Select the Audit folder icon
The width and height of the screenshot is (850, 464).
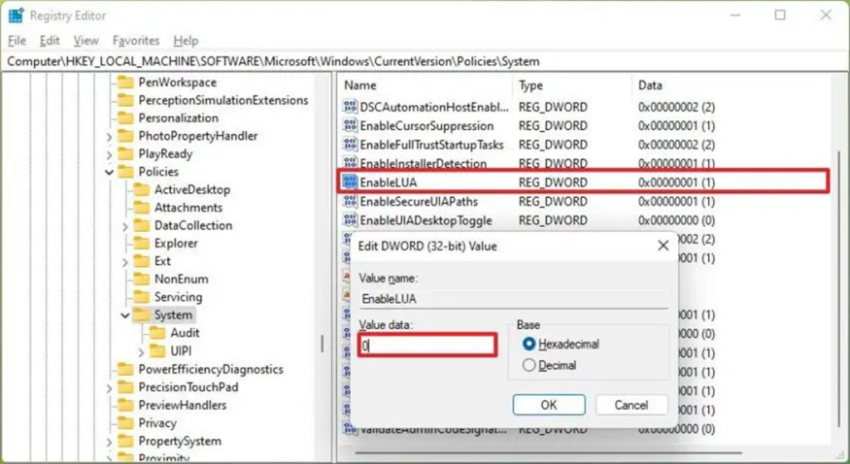pyautogui.click(x=157, y=333)
